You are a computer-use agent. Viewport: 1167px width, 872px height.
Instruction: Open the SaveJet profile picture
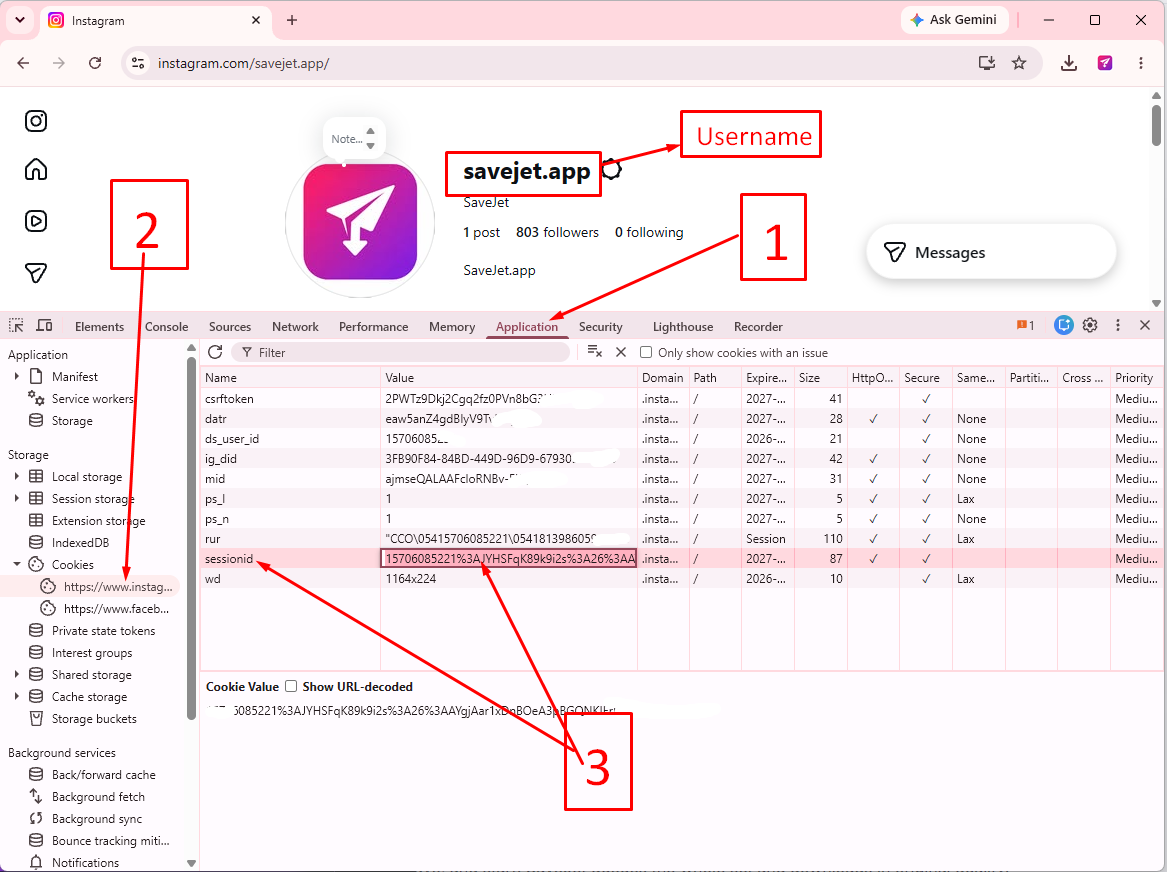[x=360, y=222]
